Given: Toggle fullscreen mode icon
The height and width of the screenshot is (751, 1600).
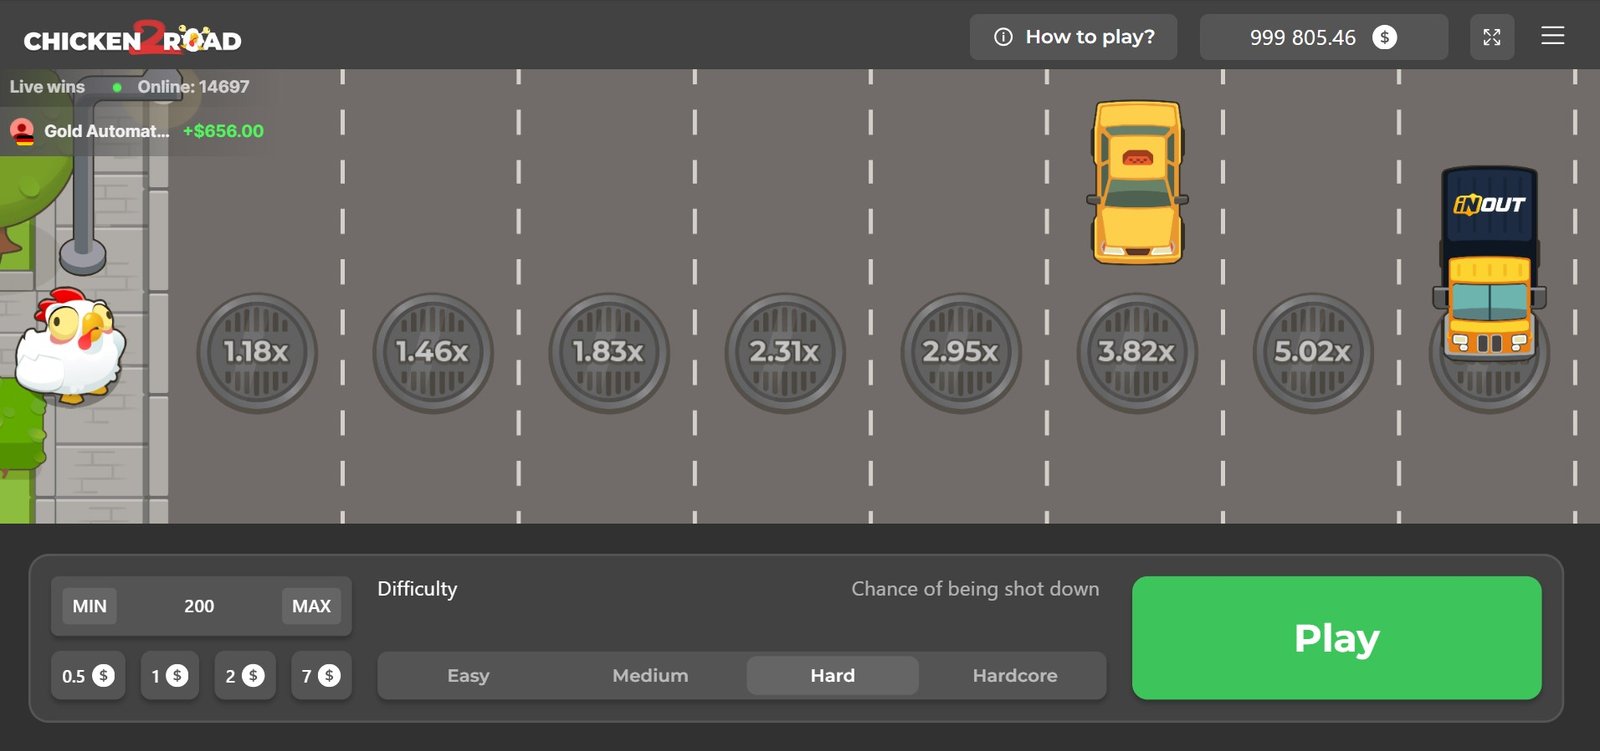Looking at the screenshot, I should click(1491, 37).
